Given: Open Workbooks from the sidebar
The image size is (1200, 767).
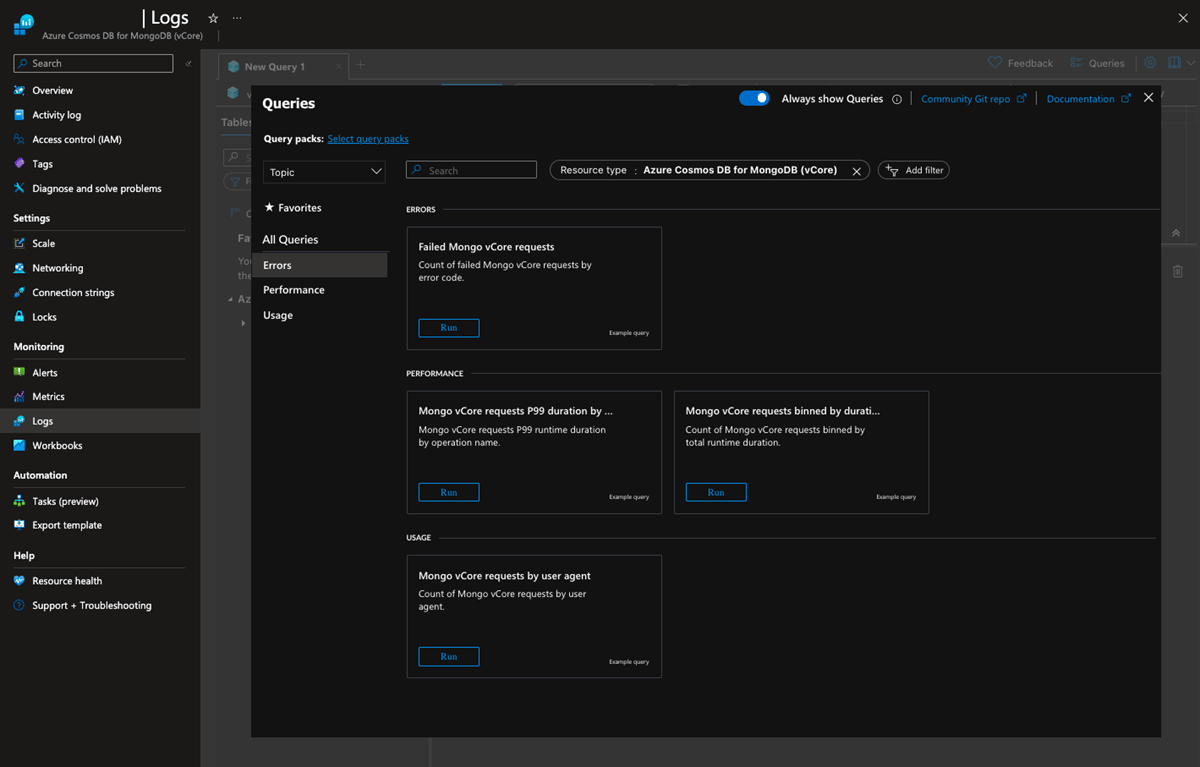Looking at the screenshot, I should click(x=57, y=446).
